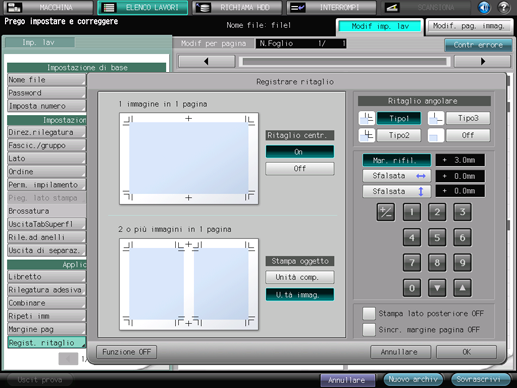The image size is (517, 388).
Task: Click the Tipo2 crop mark icon
Action: 367,135
